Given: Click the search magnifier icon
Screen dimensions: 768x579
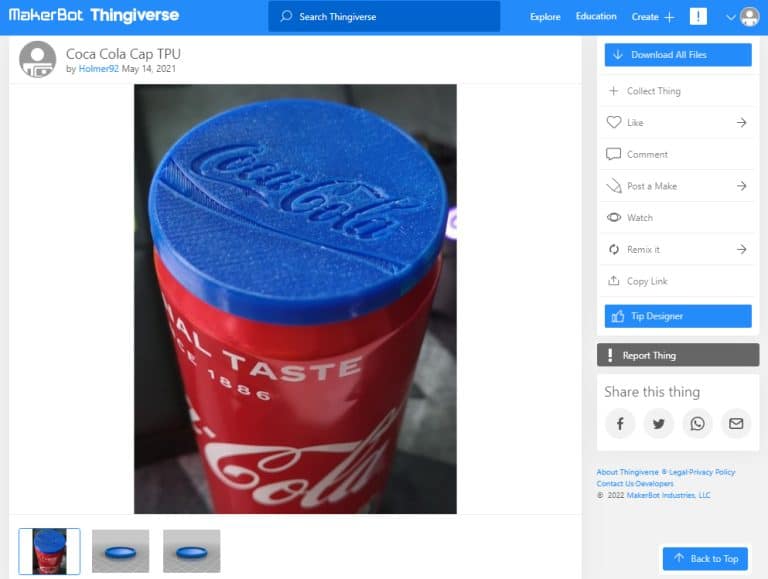Looking at the screenshot, I should click(286, 16).
